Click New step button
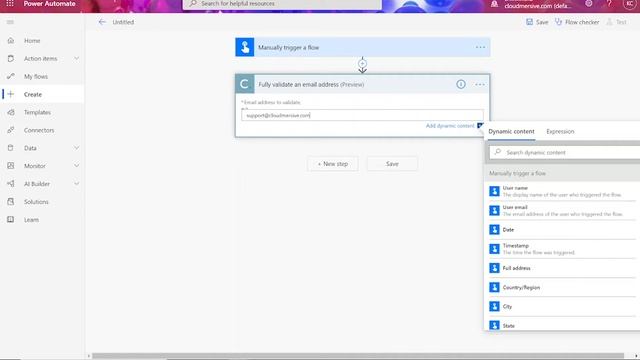This screenshot has width=640, height=360. (x=333, y=164)
